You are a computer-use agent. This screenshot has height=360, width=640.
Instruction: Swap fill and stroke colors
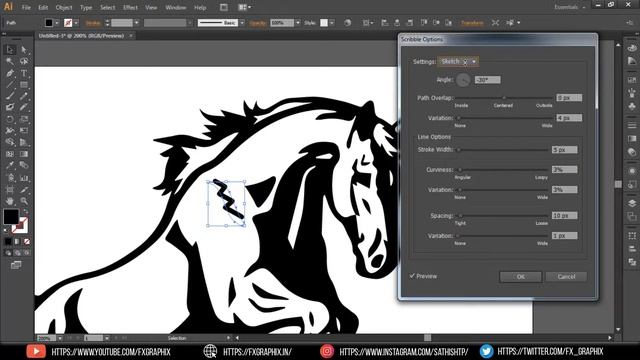[x=25, y=211]
